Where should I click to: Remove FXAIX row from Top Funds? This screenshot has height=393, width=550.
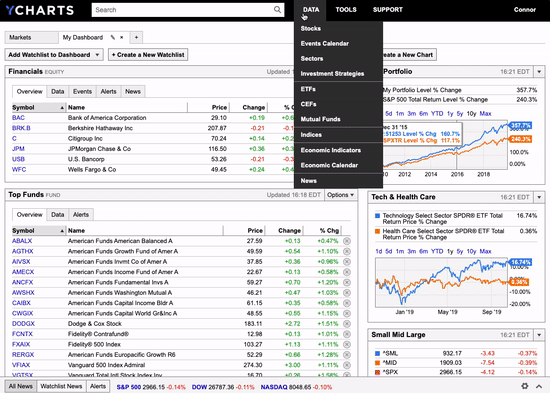click(347, 344)
